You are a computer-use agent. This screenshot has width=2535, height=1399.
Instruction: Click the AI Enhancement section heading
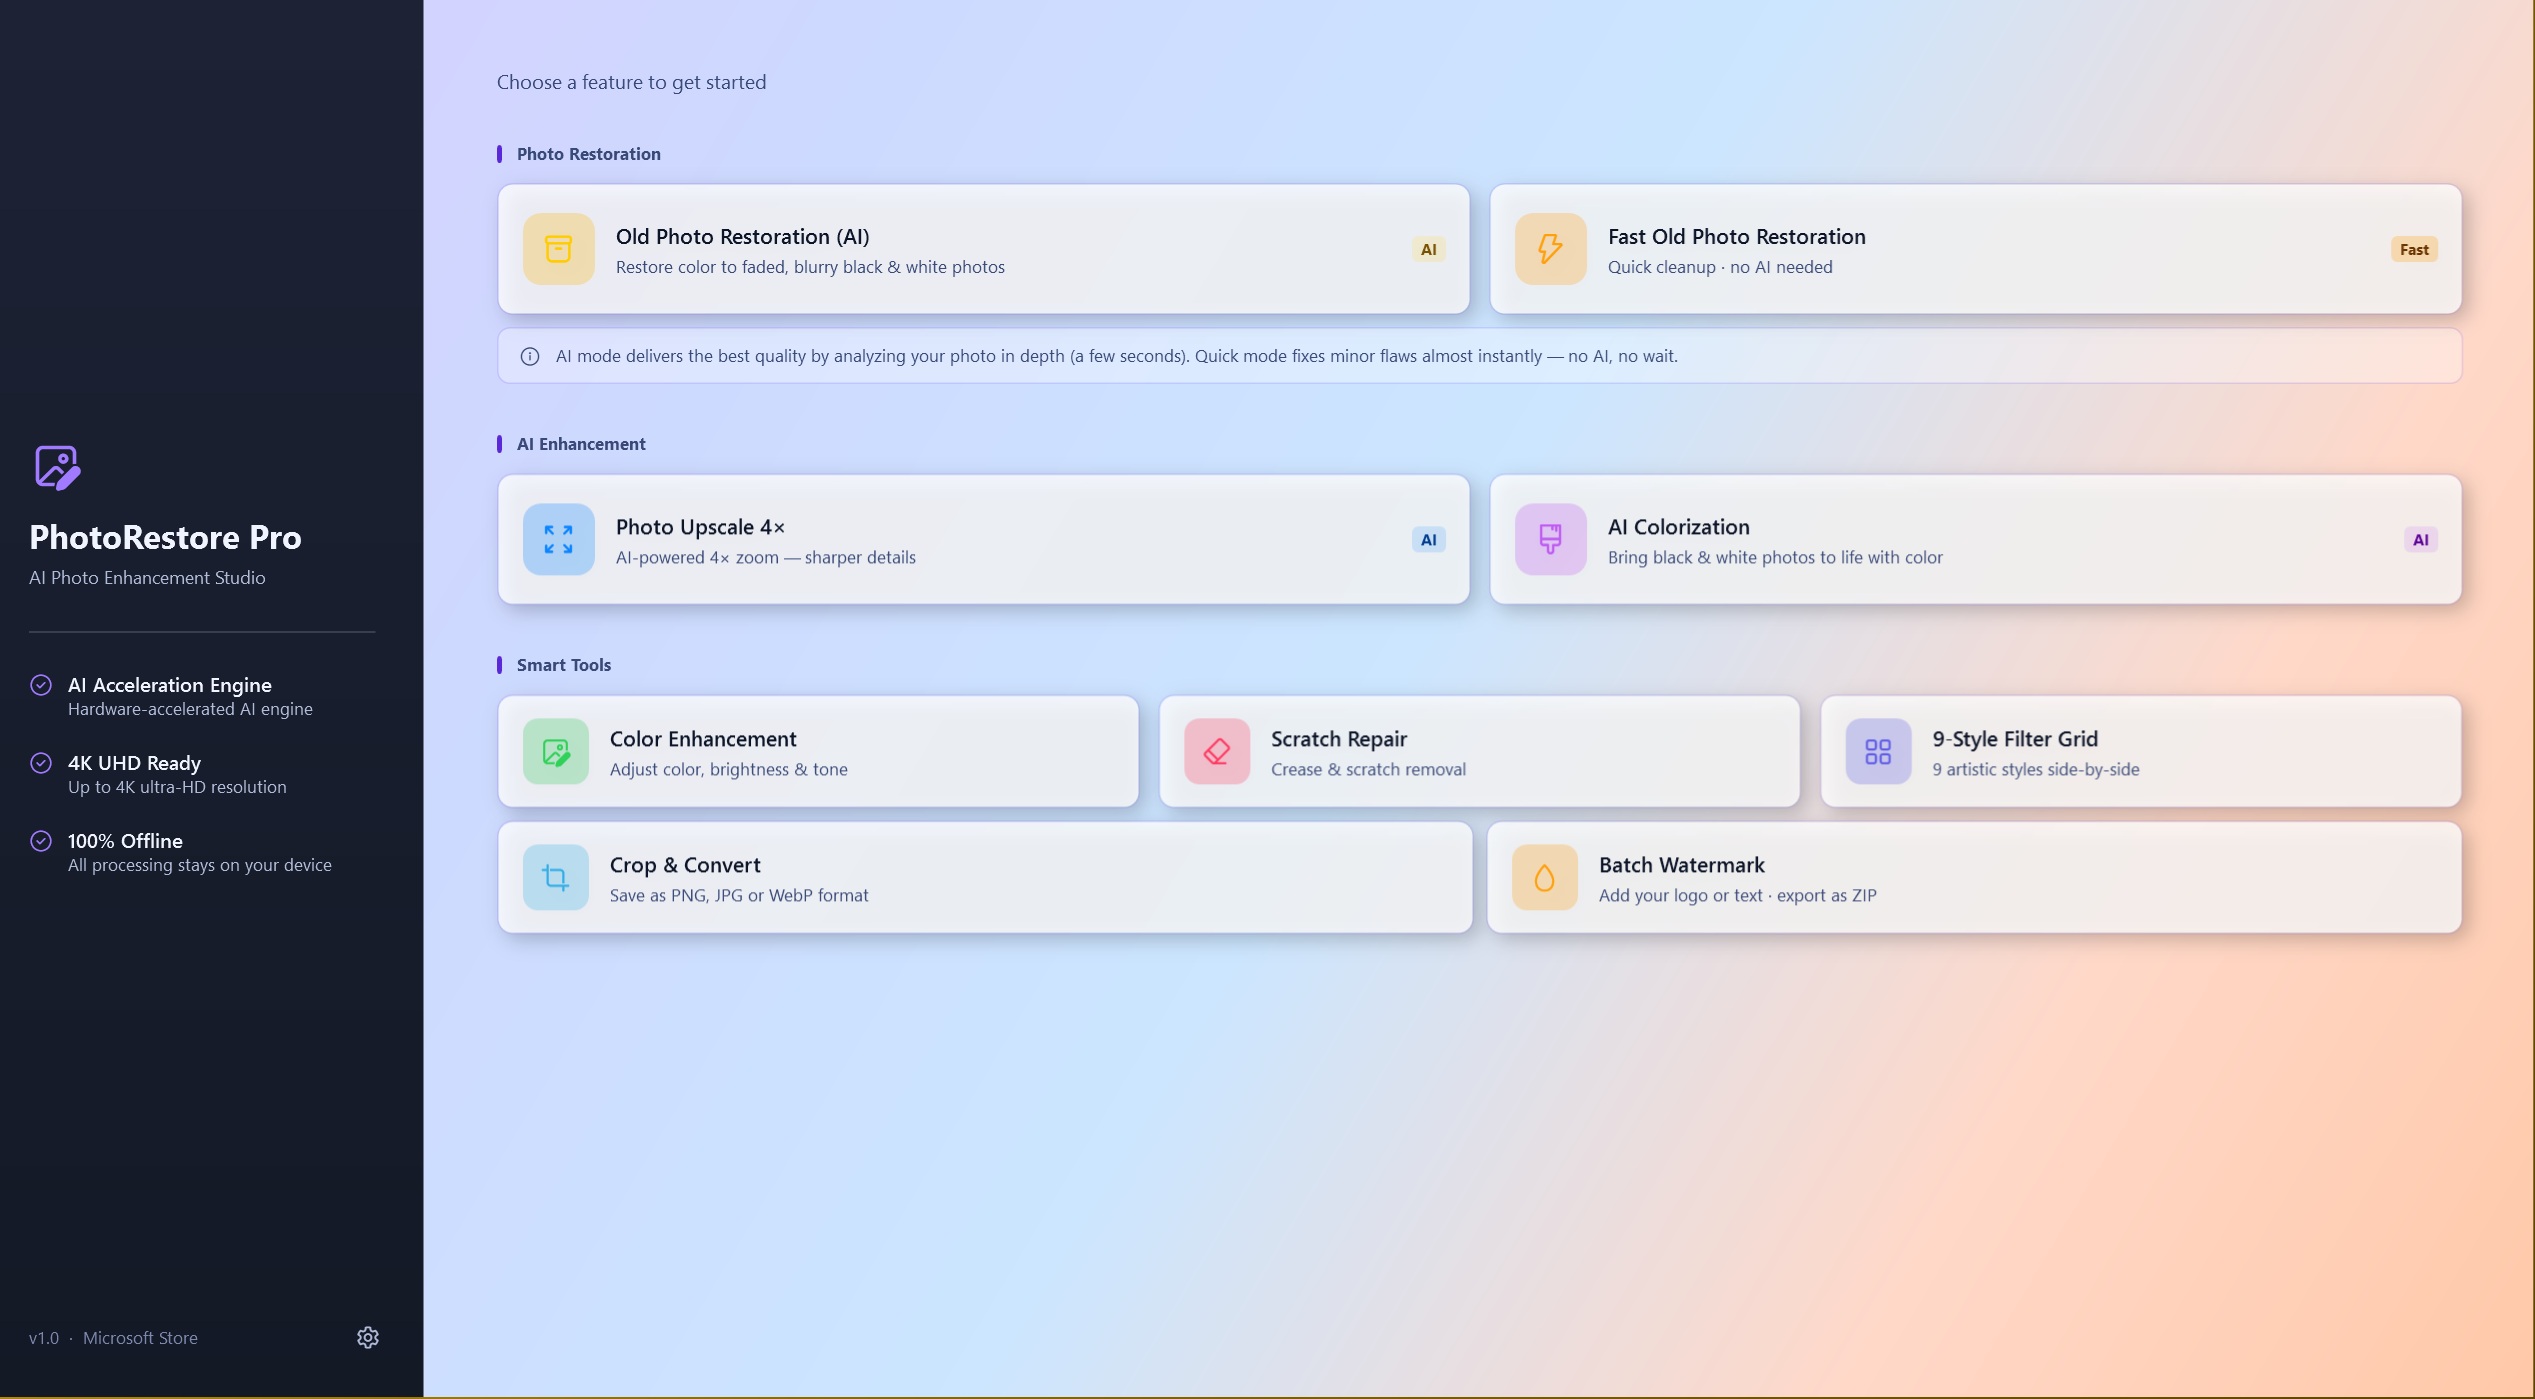tap(581, 444)
